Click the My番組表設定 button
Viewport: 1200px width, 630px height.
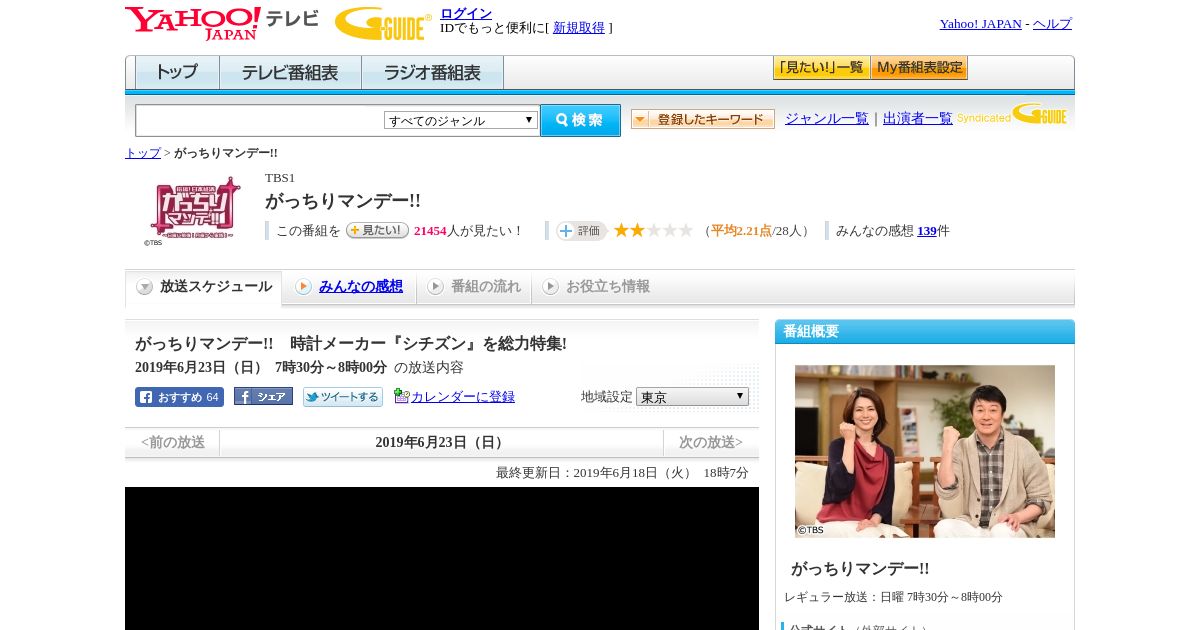919,68
